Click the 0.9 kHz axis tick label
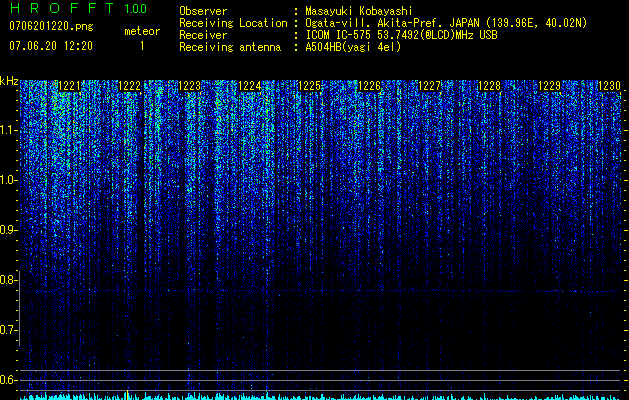The width and height of the screenshot is (629, 400). pos(7,230)
